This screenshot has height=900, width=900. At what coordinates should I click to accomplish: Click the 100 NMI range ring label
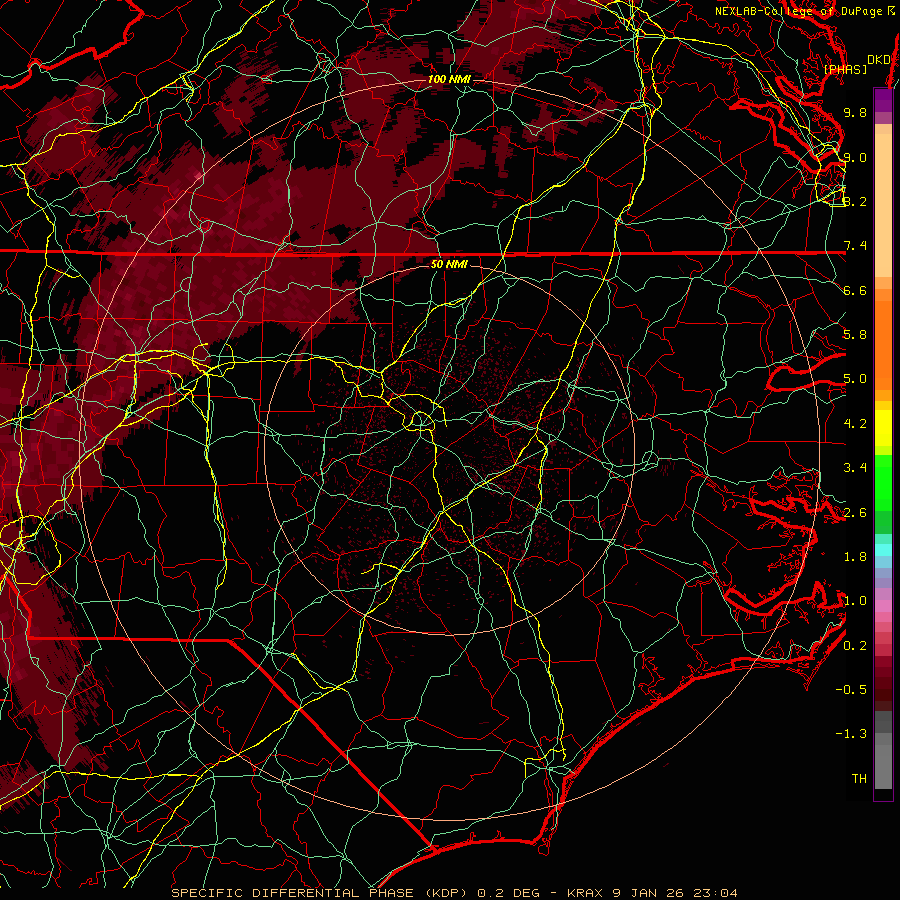coord(448,79)
